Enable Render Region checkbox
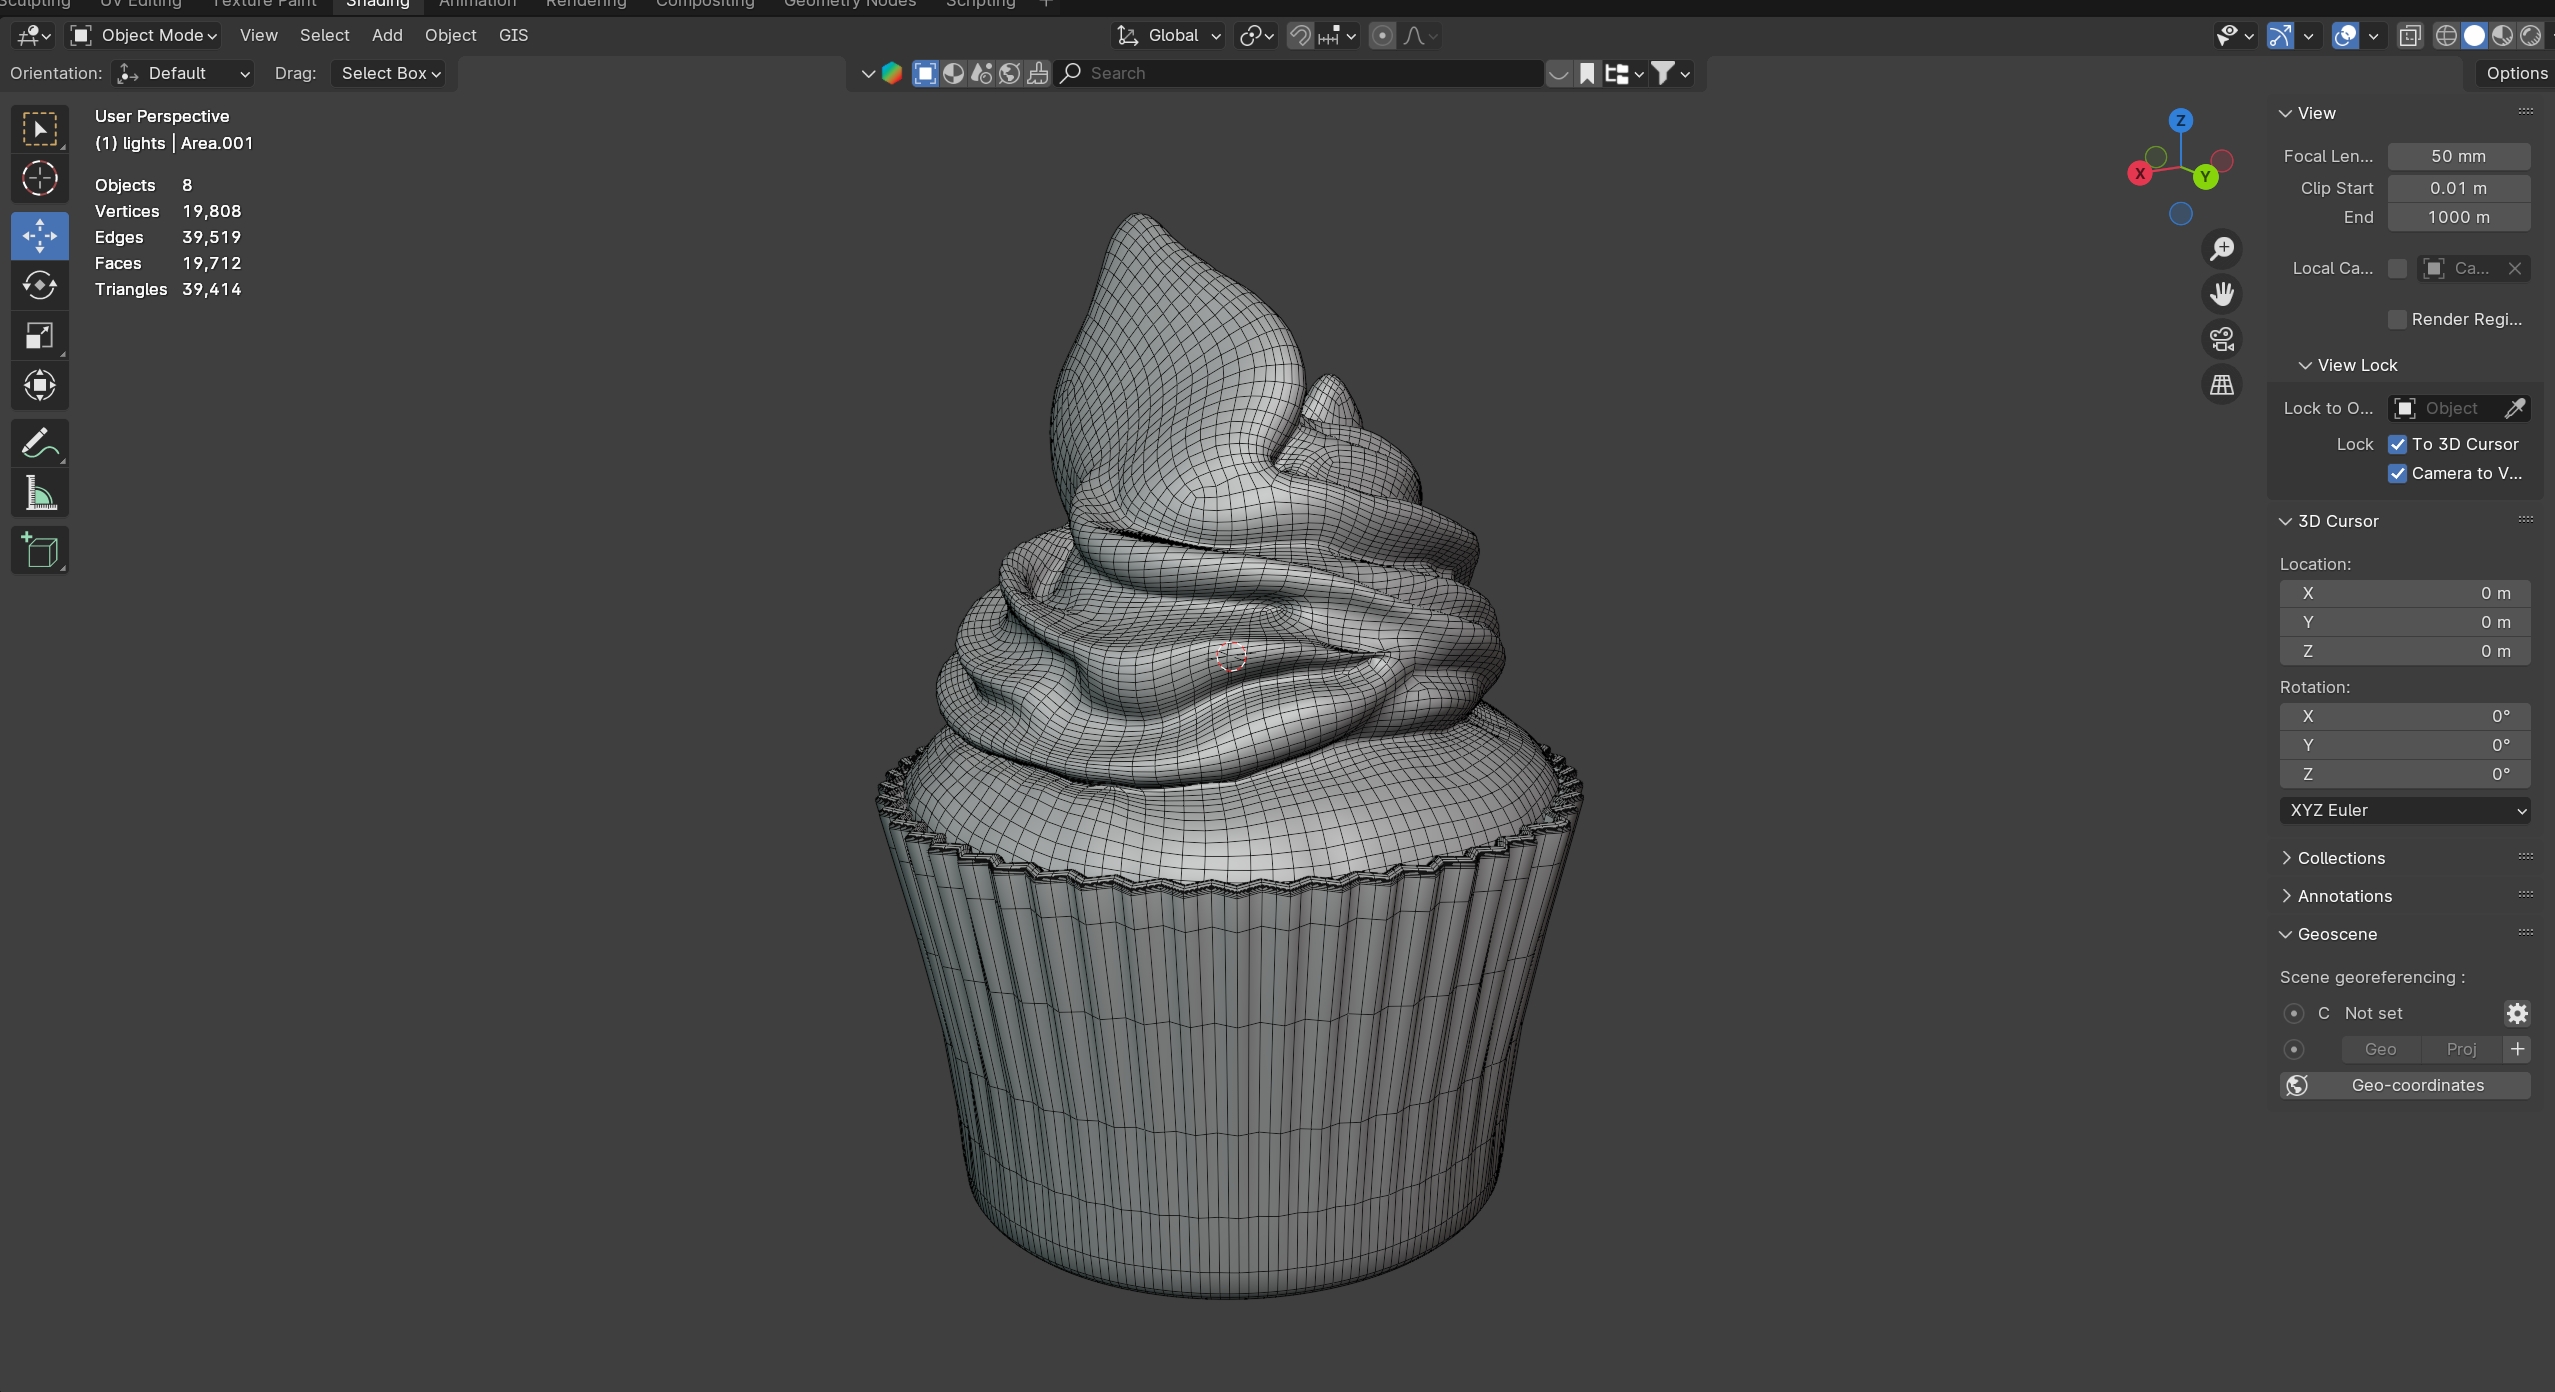The width and height of the screenshot is (2555, 1392). [x=2398, y=319]
